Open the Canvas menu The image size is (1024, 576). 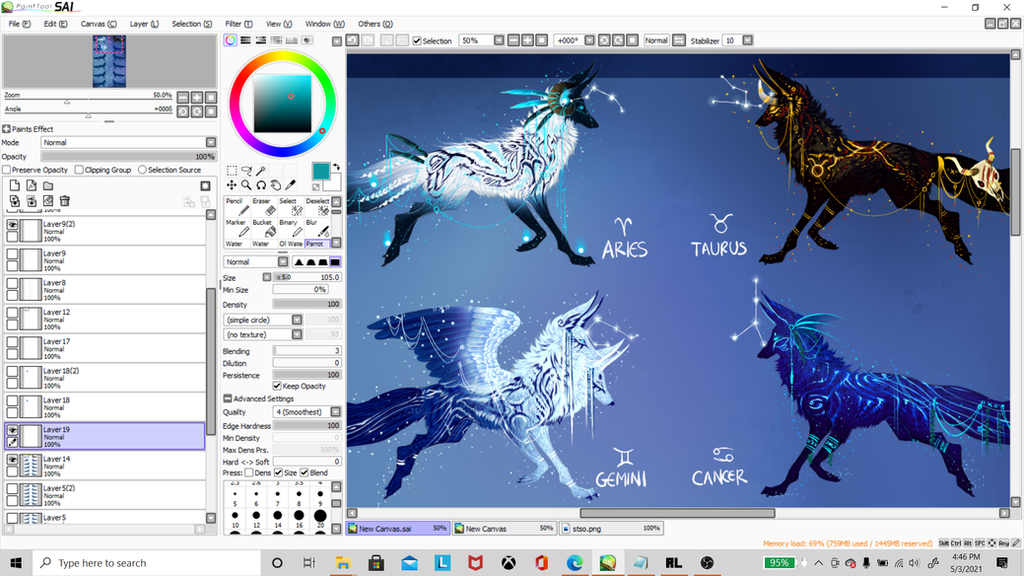99,24
